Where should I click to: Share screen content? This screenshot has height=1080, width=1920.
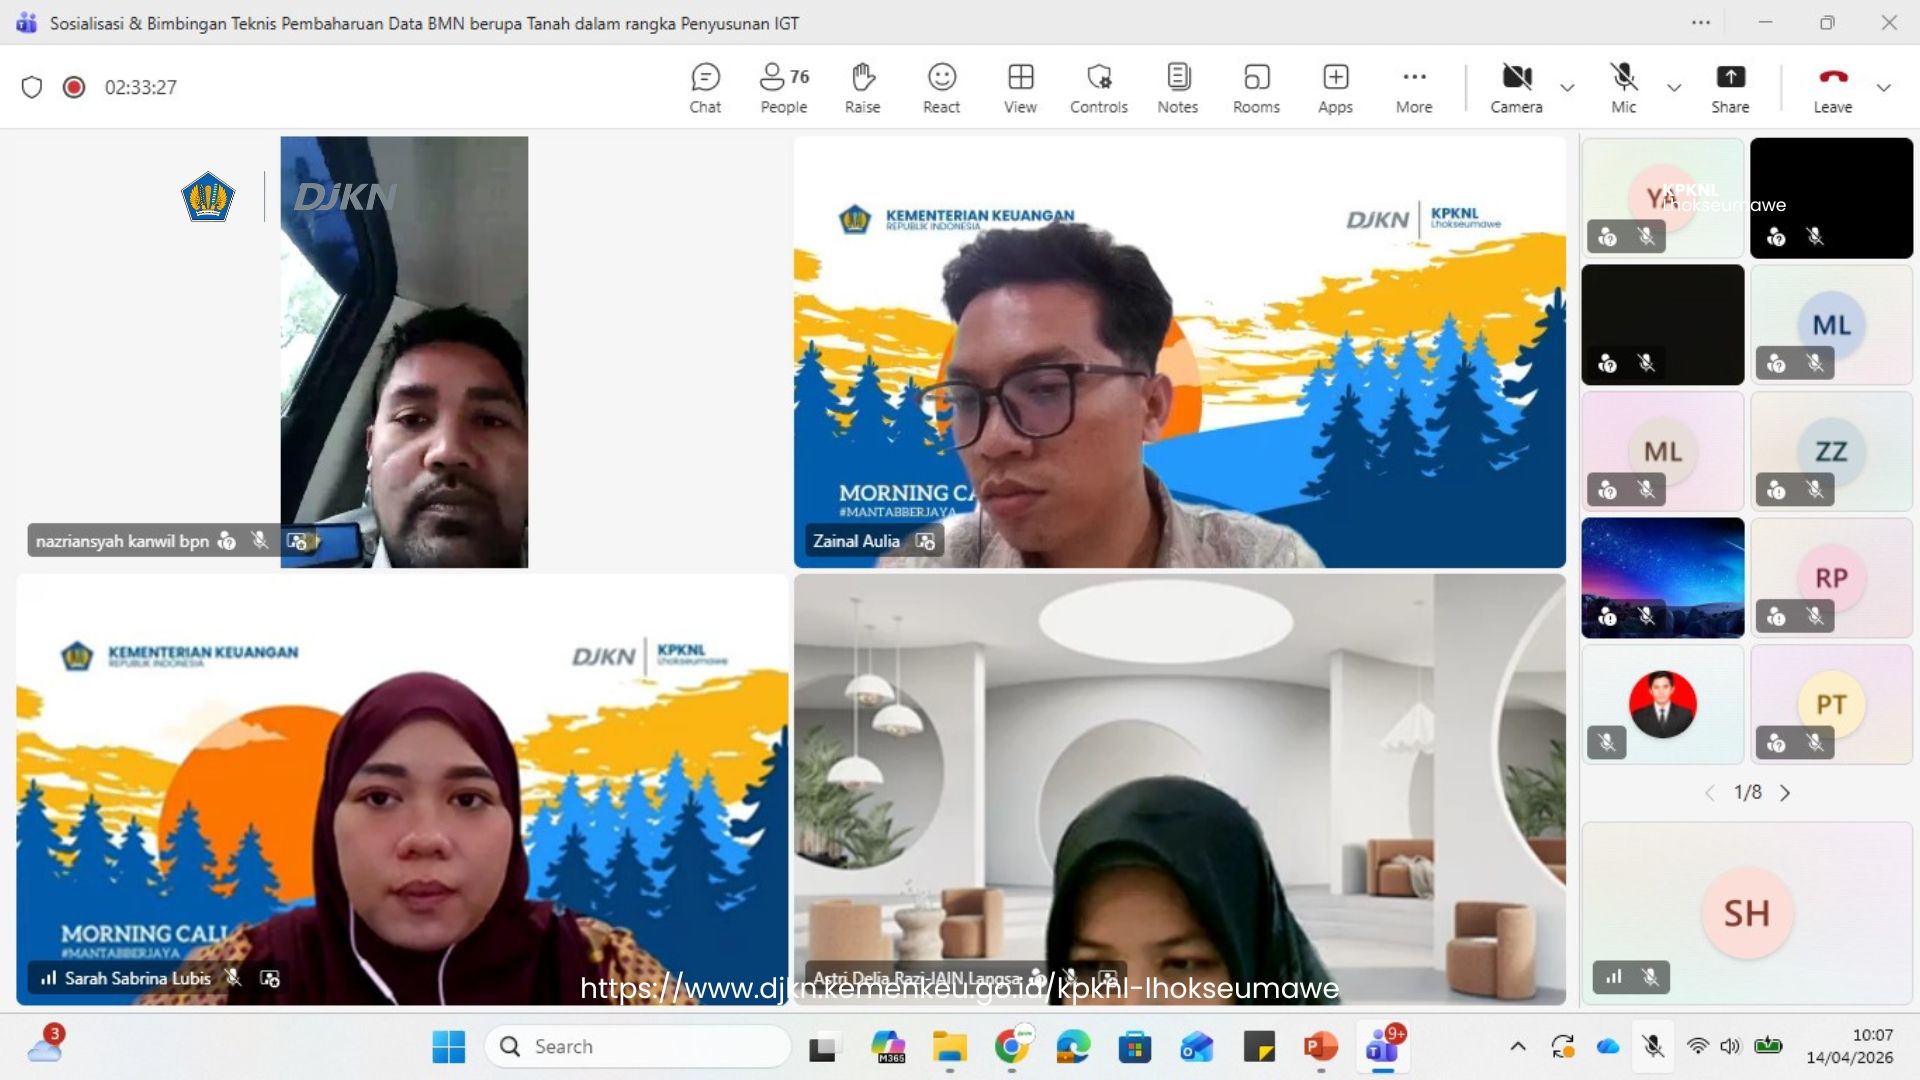[x=1730, y=88]
